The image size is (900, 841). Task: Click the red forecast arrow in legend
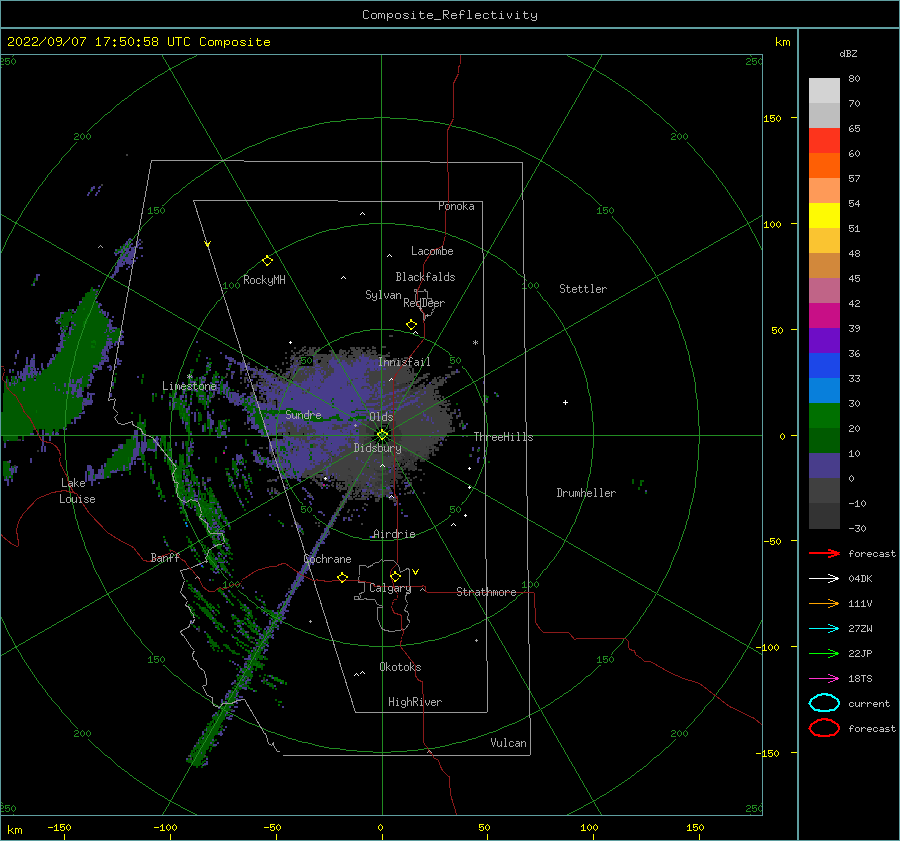824,553
